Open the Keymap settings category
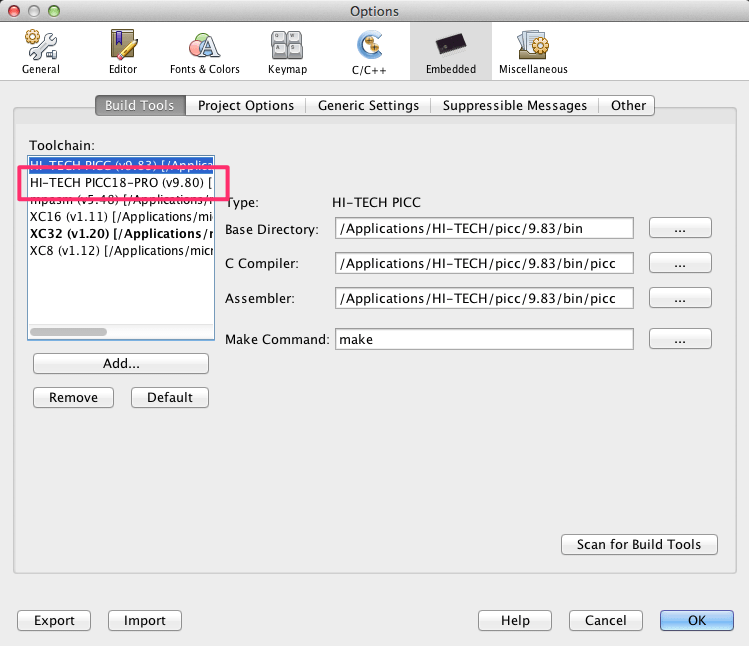 [x=287, y=52]
